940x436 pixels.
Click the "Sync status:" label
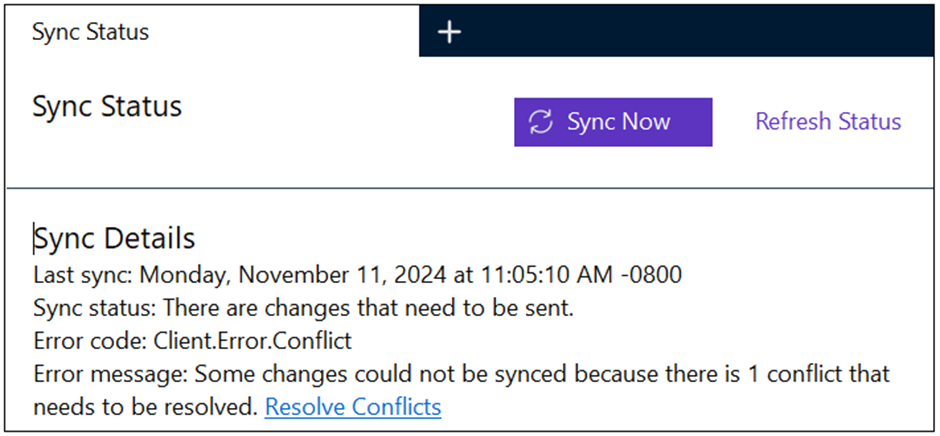click(x=94, y=308)
